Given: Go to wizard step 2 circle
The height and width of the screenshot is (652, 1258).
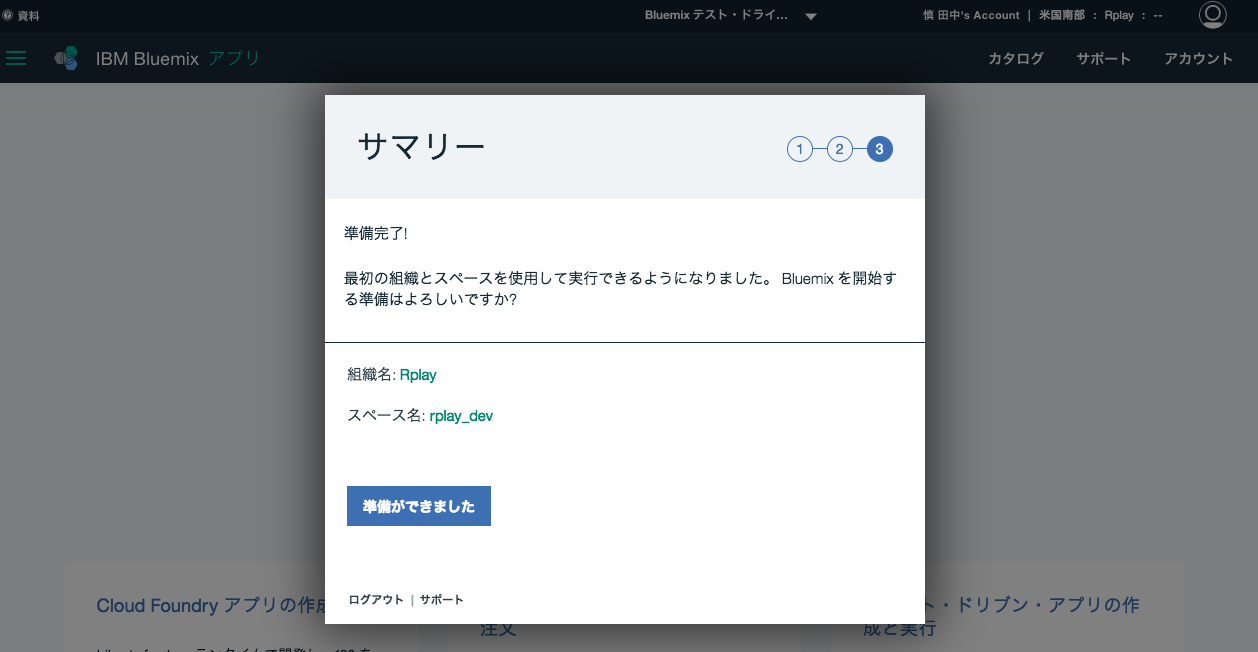Looking at the screenshot, I should [x=839, y=149].
